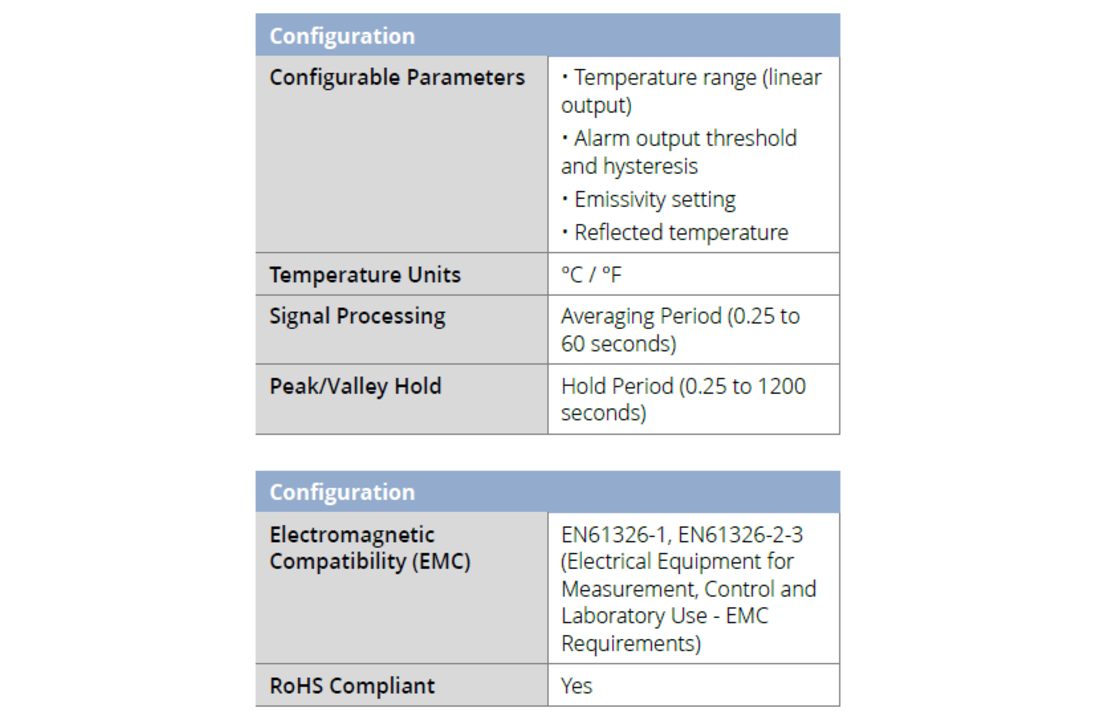Select the EN61326-1, EN61326-2-3 standard text
This screenshot has width=1100, height=720.
point(682,535)
